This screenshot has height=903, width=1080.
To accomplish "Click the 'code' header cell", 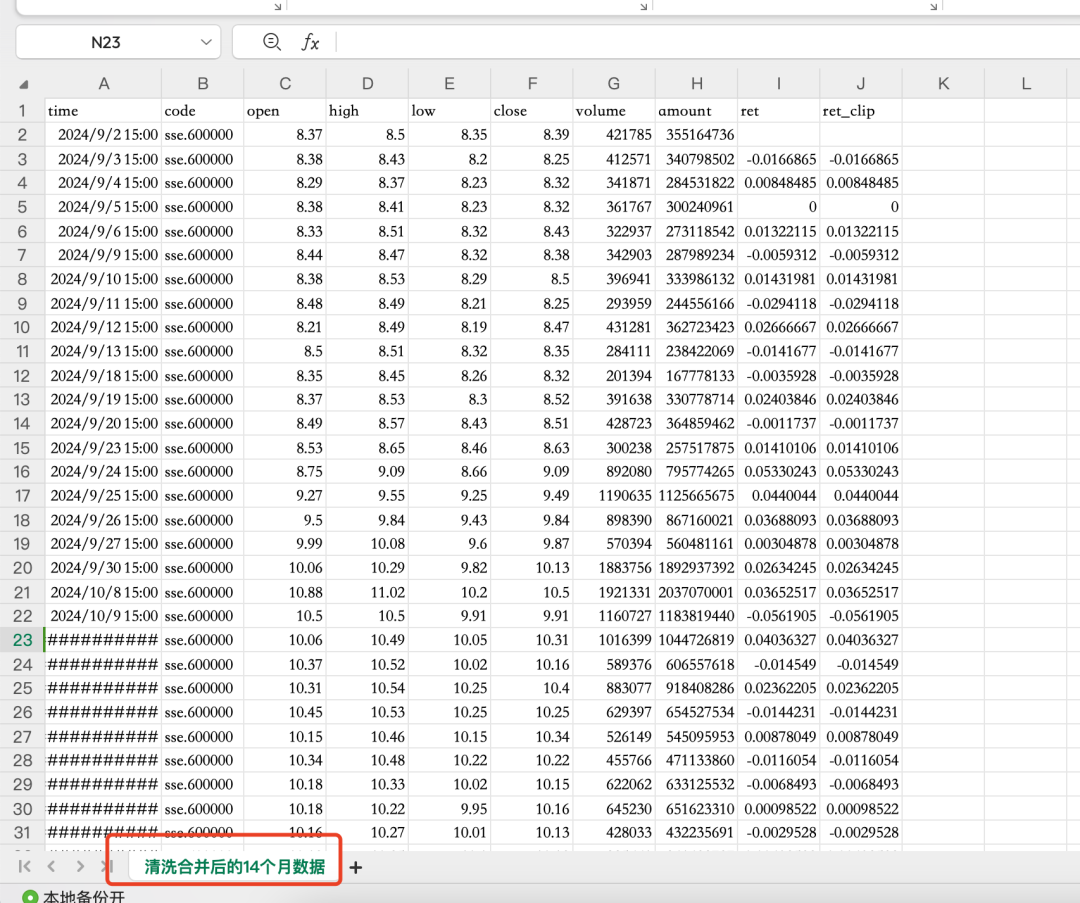I will 202,111.
